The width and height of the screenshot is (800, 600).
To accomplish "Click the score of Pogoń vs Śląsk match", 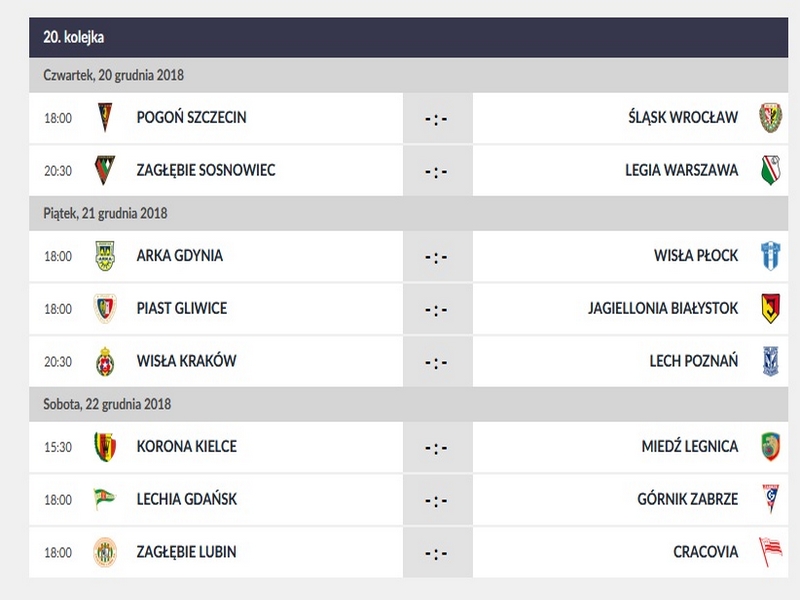I will coord(436,118).
